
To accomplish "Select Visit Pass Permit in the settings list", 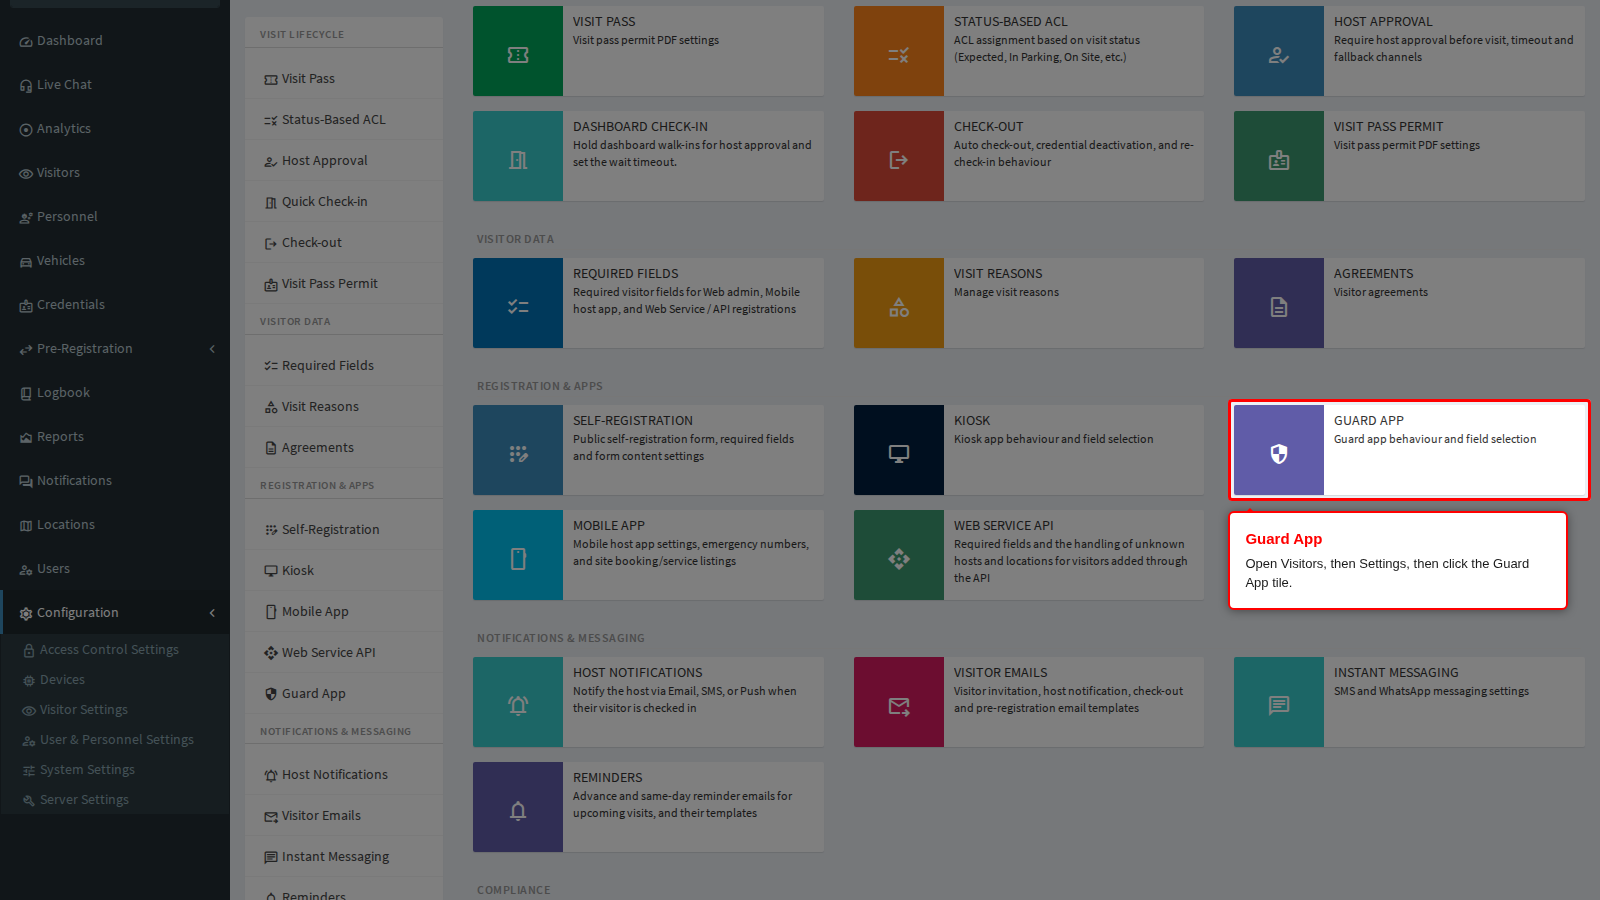I will 344,284.
